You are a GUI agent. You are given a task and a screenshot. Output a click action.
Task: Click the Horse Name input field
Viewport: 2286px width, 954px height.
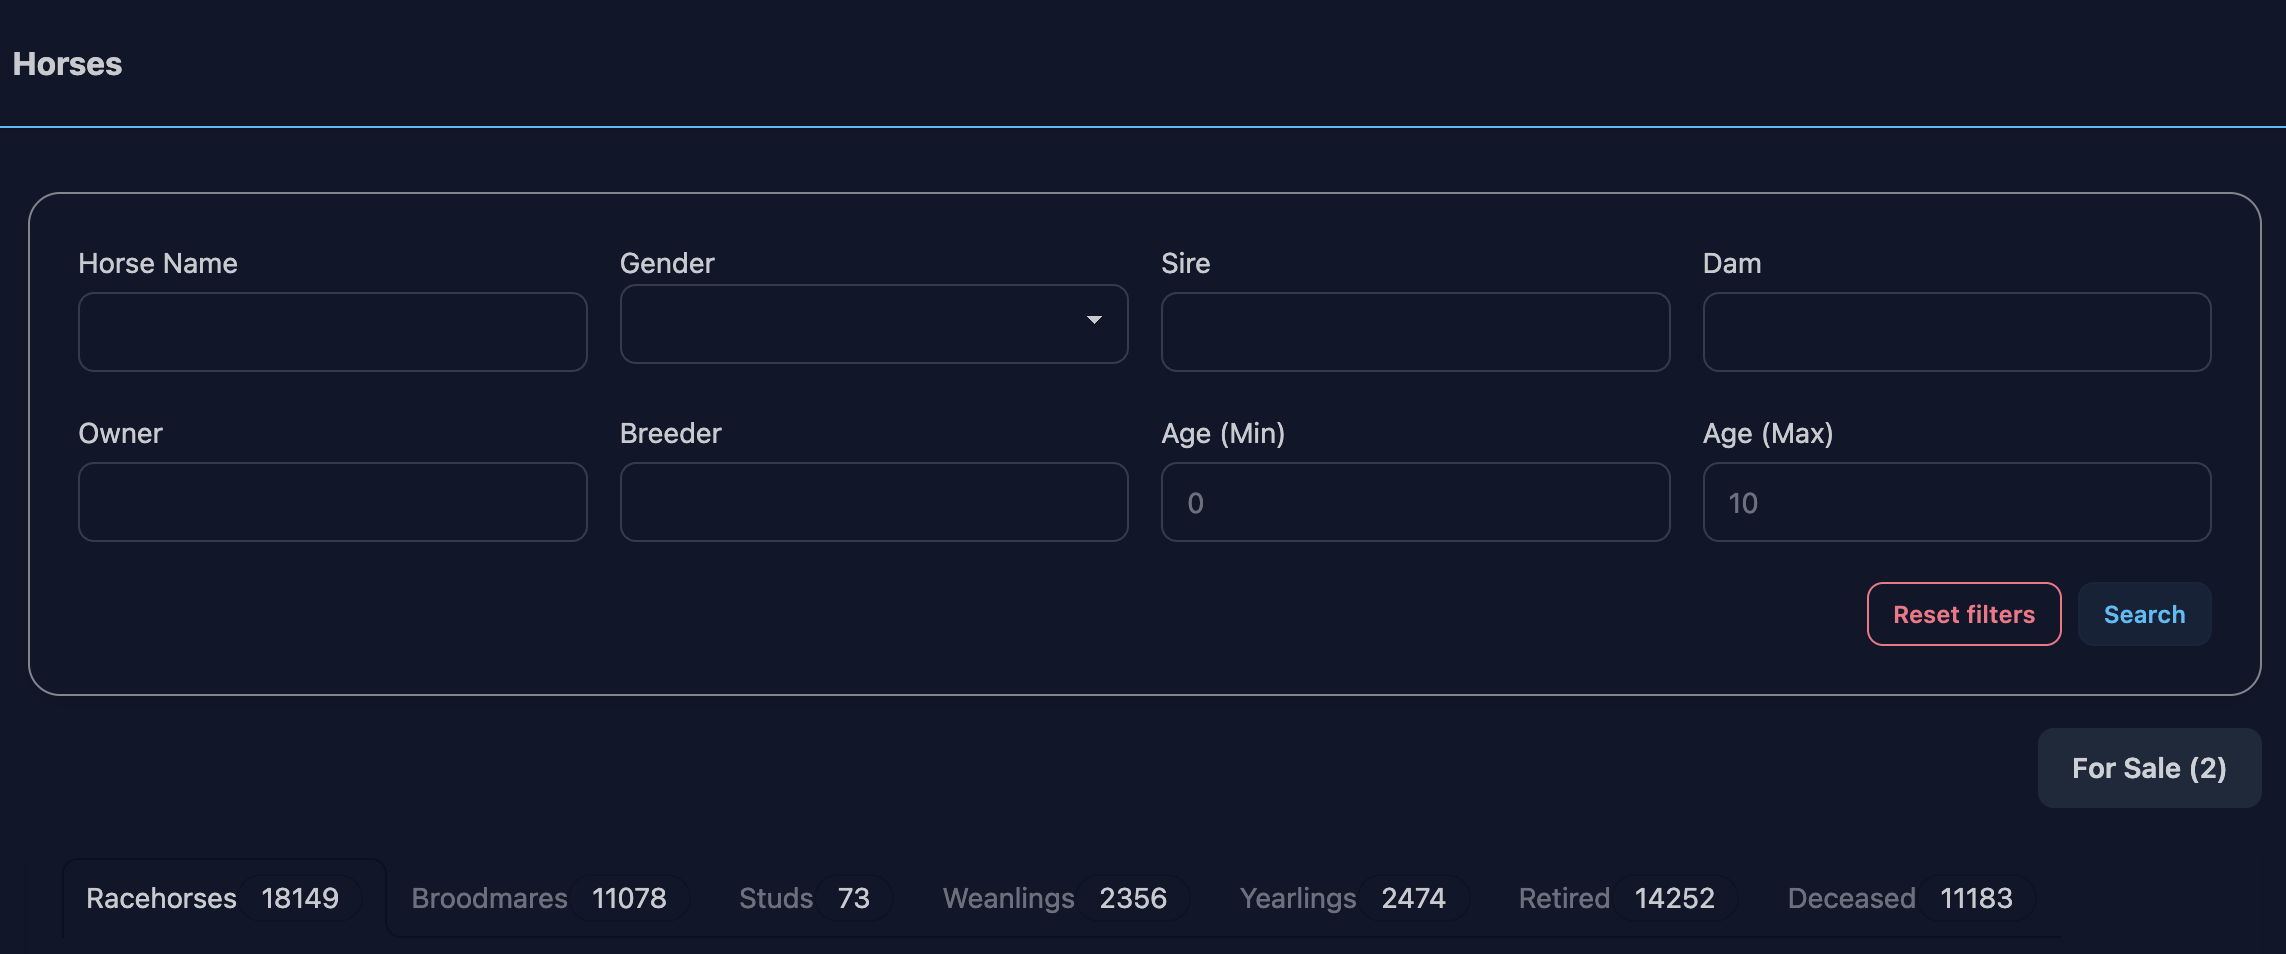coord(332,332)
